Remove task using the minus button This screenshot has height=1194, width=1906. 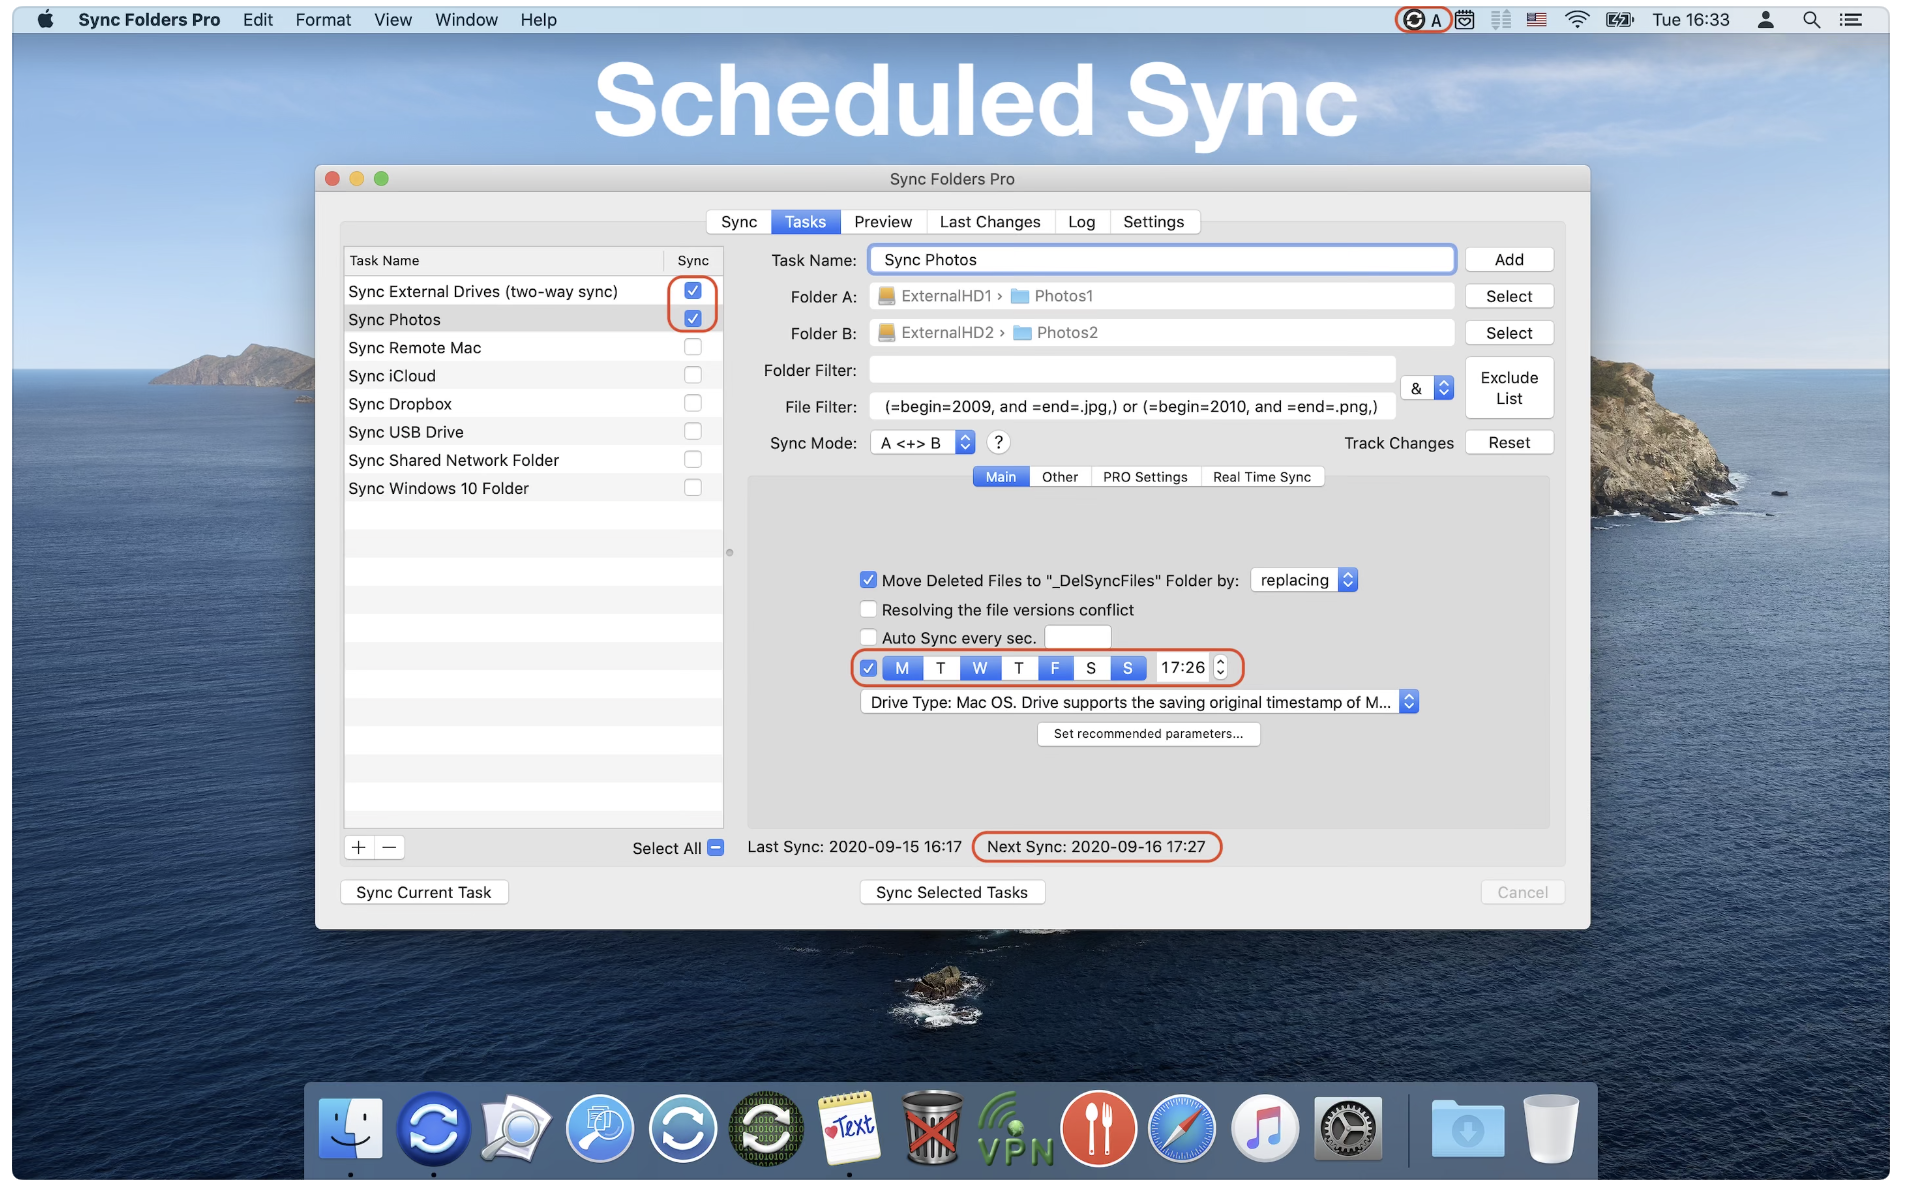(x=390, y=848)
